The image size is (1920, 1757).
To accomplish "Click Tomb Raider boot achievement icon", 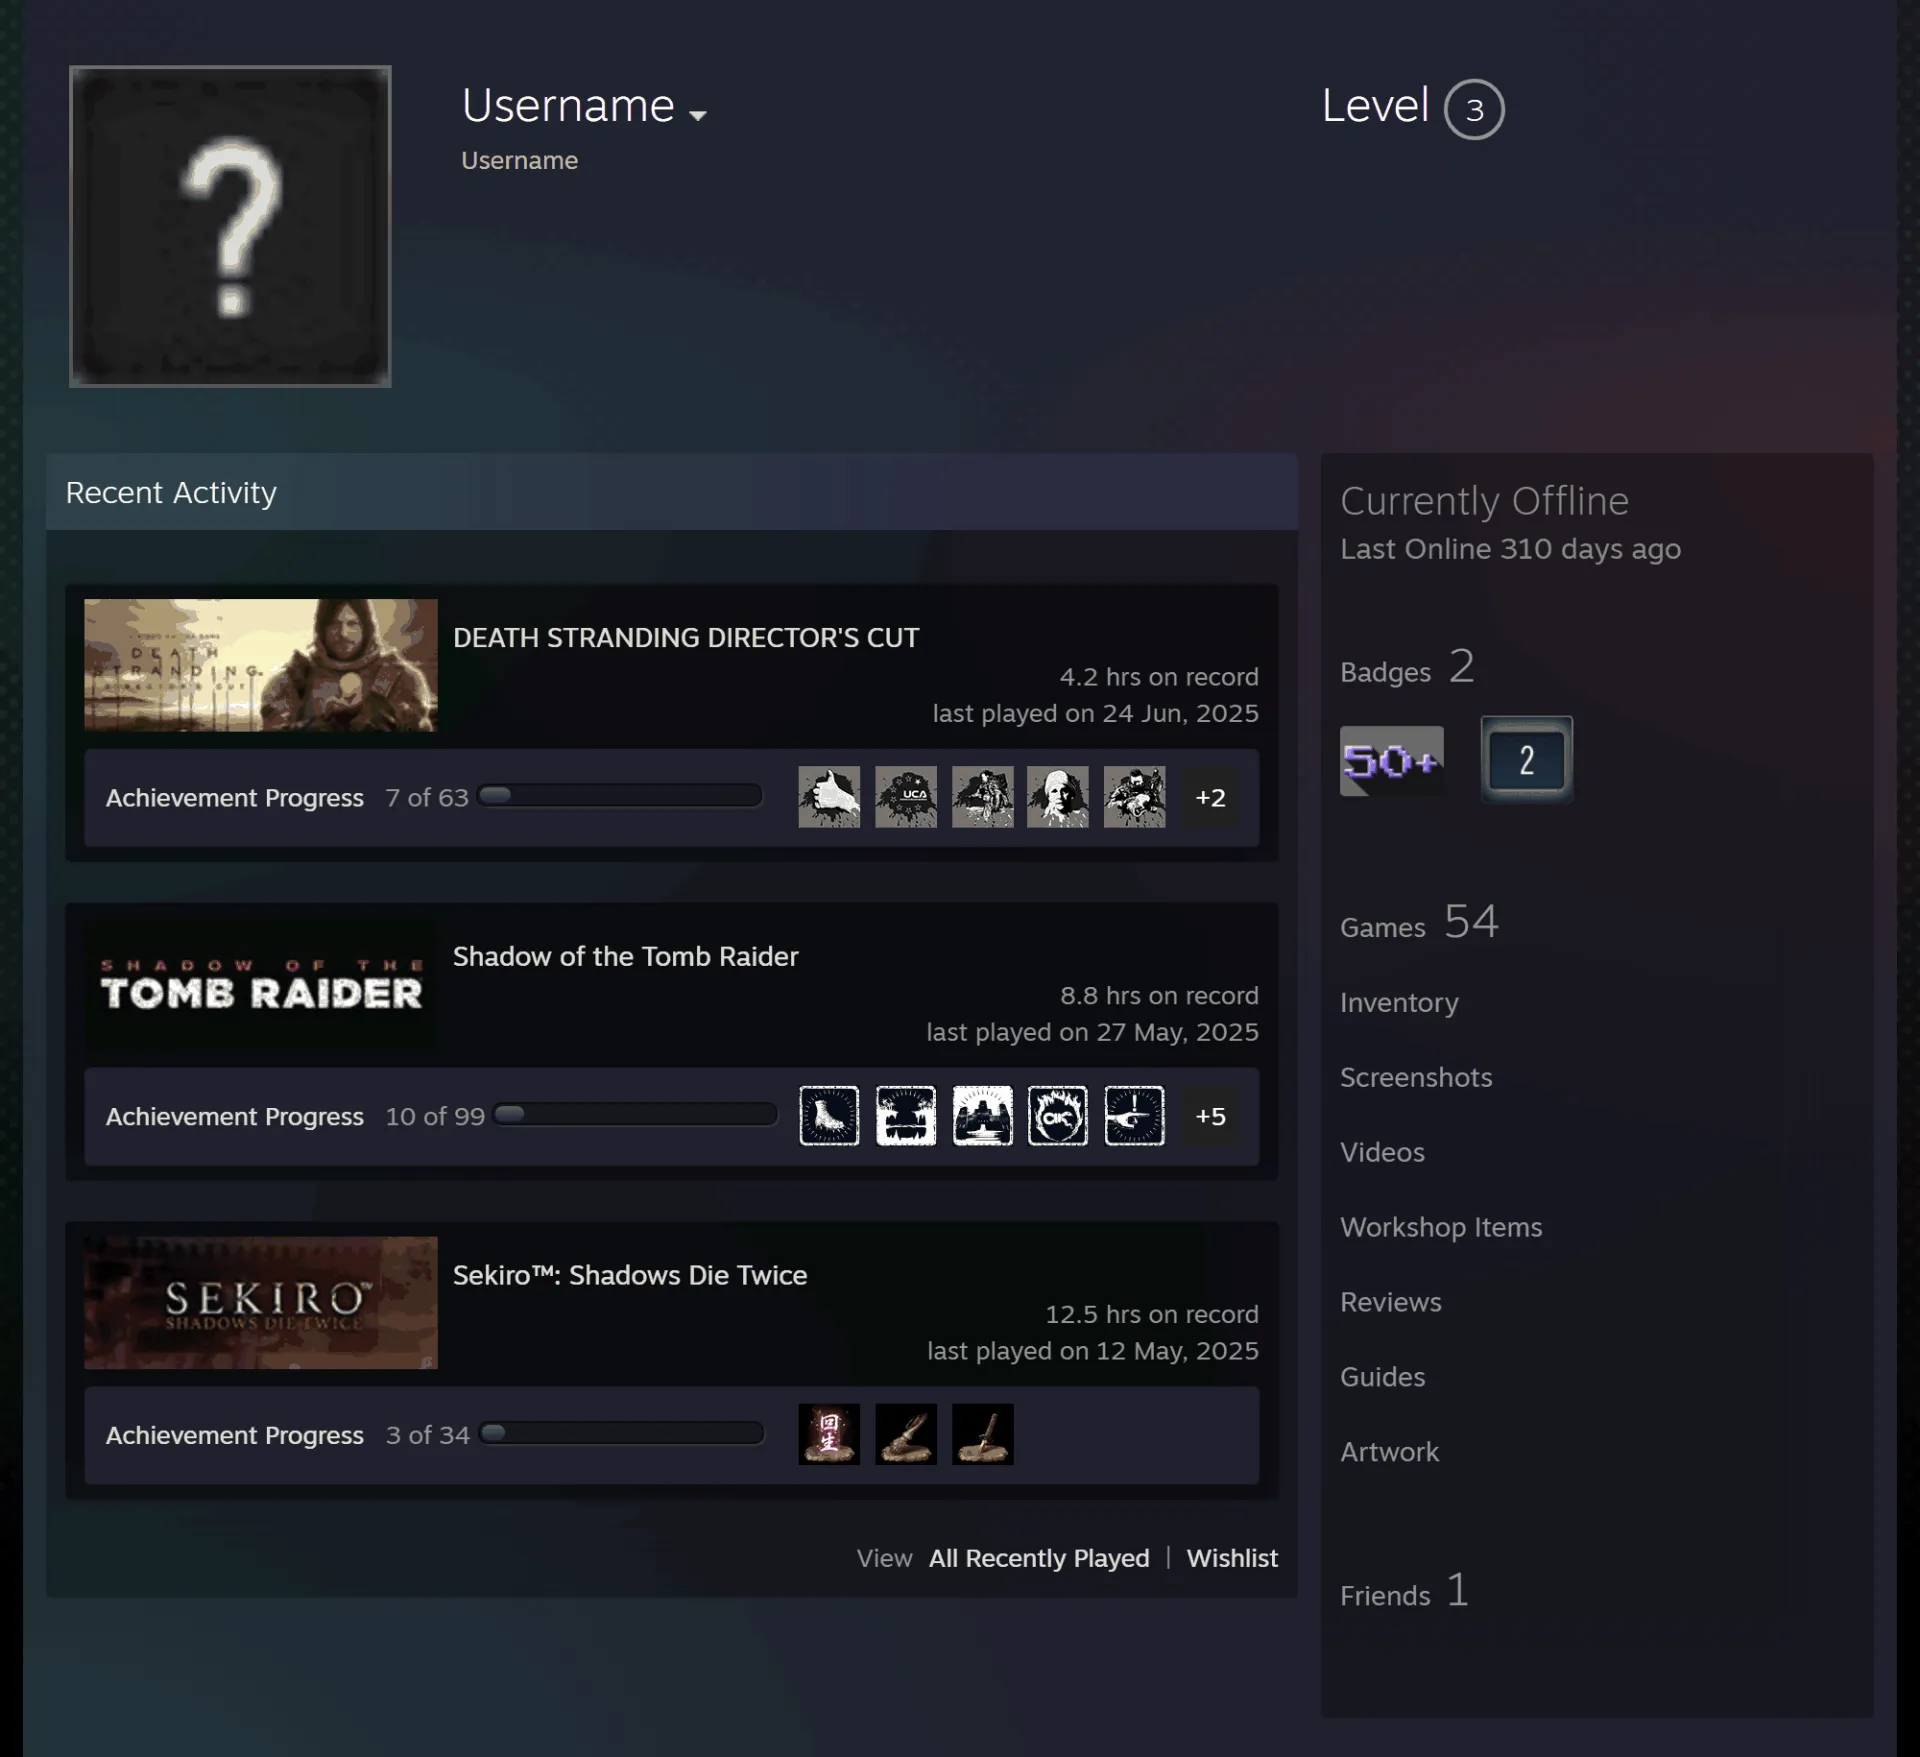I will point(829,1115).
